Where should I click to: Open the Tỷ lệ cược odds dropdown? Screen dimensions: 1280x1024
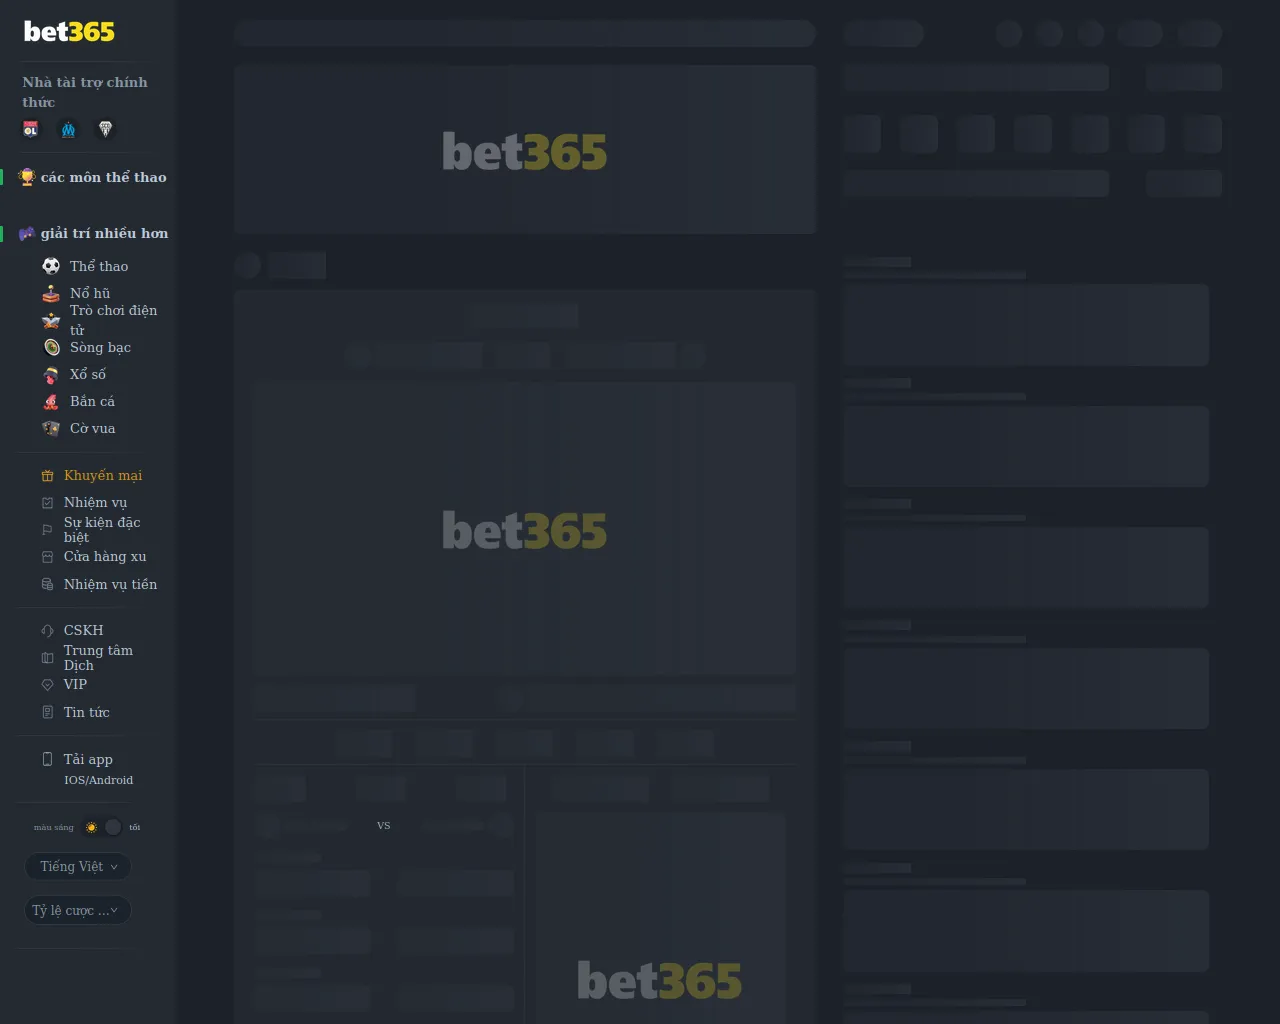pos(78,910)
